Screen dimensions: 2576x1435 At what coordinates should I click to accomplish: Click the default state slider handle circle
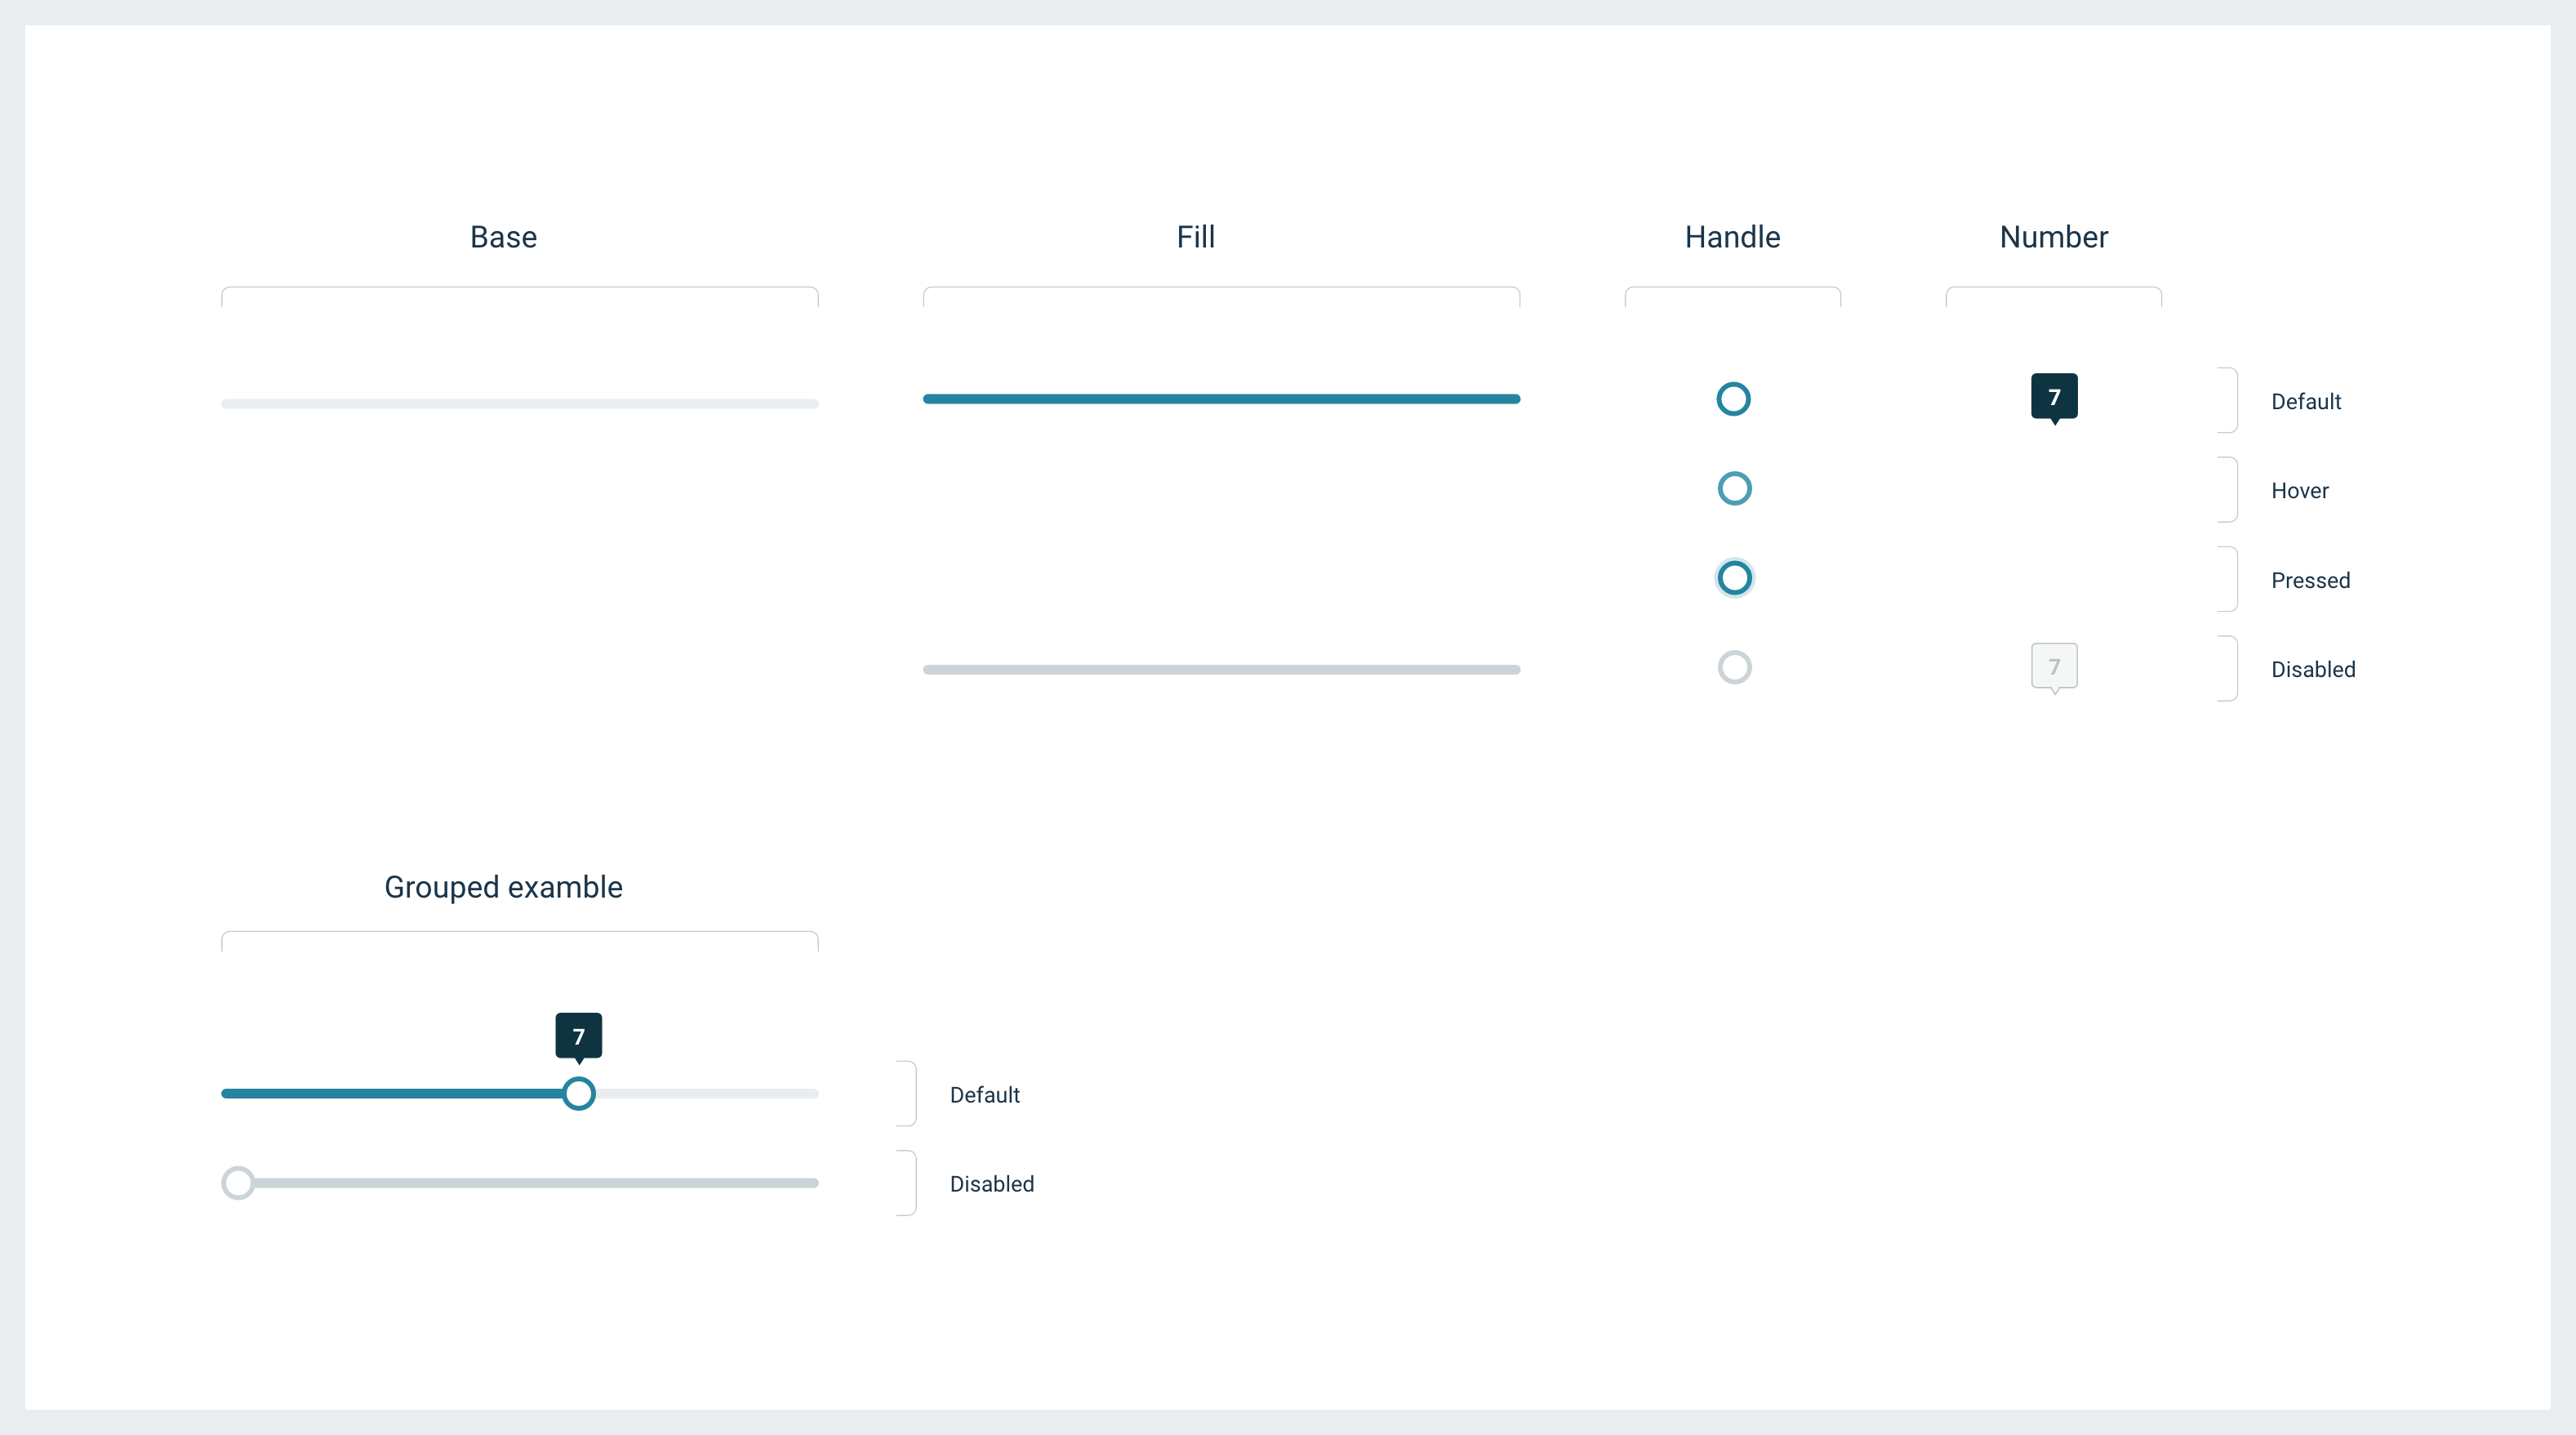click(x=1733, y=399)
